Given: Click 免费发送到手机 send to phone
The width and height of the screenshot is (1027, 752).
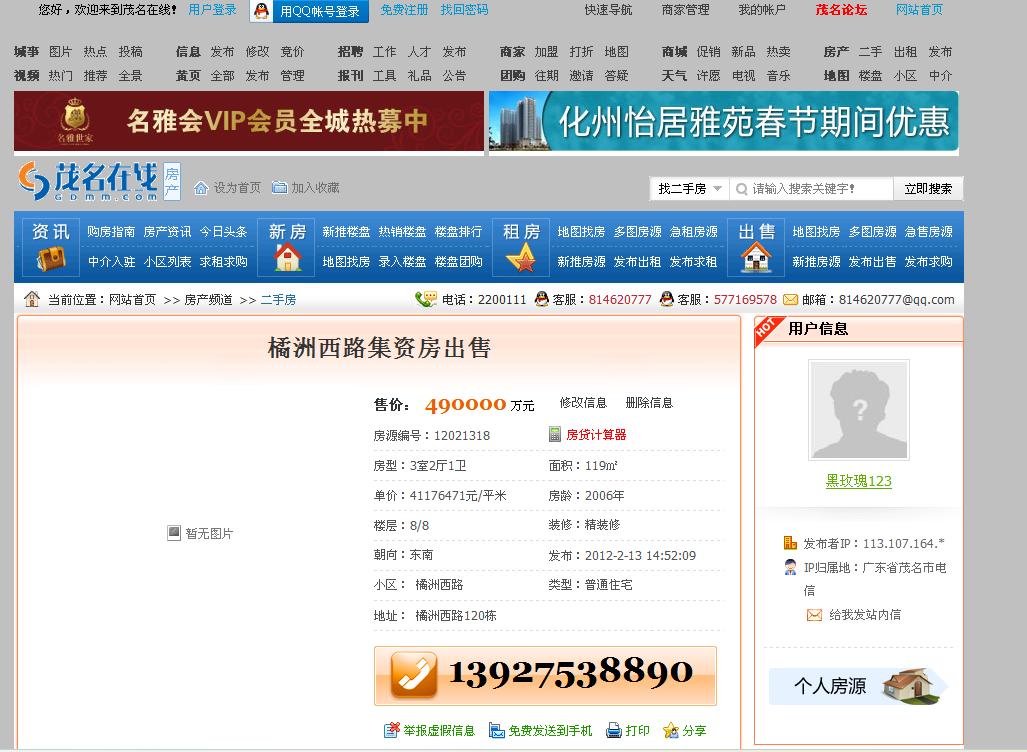Looking at the screenshot, I should [549, 731].
